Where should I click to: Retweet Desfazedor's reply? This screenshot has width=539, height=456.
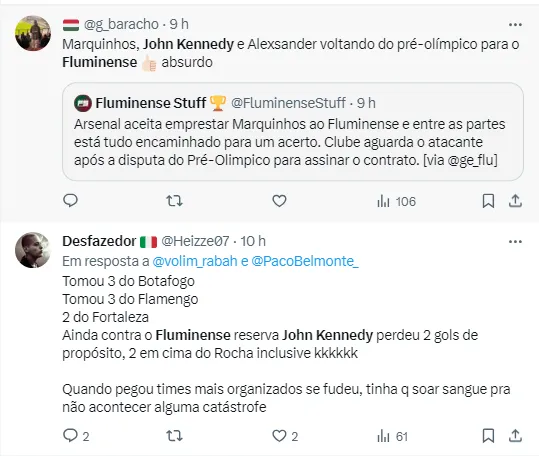[x=174, y=436]
